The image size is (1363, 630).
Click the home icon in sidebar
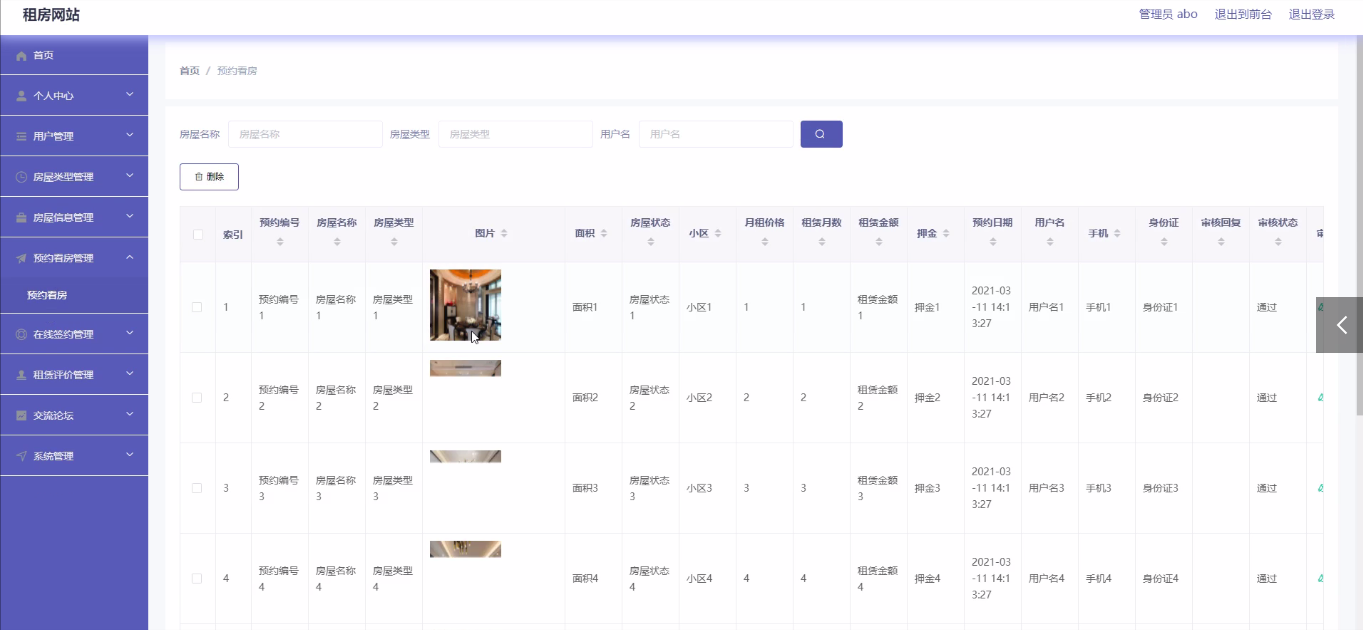pos(22,56)
